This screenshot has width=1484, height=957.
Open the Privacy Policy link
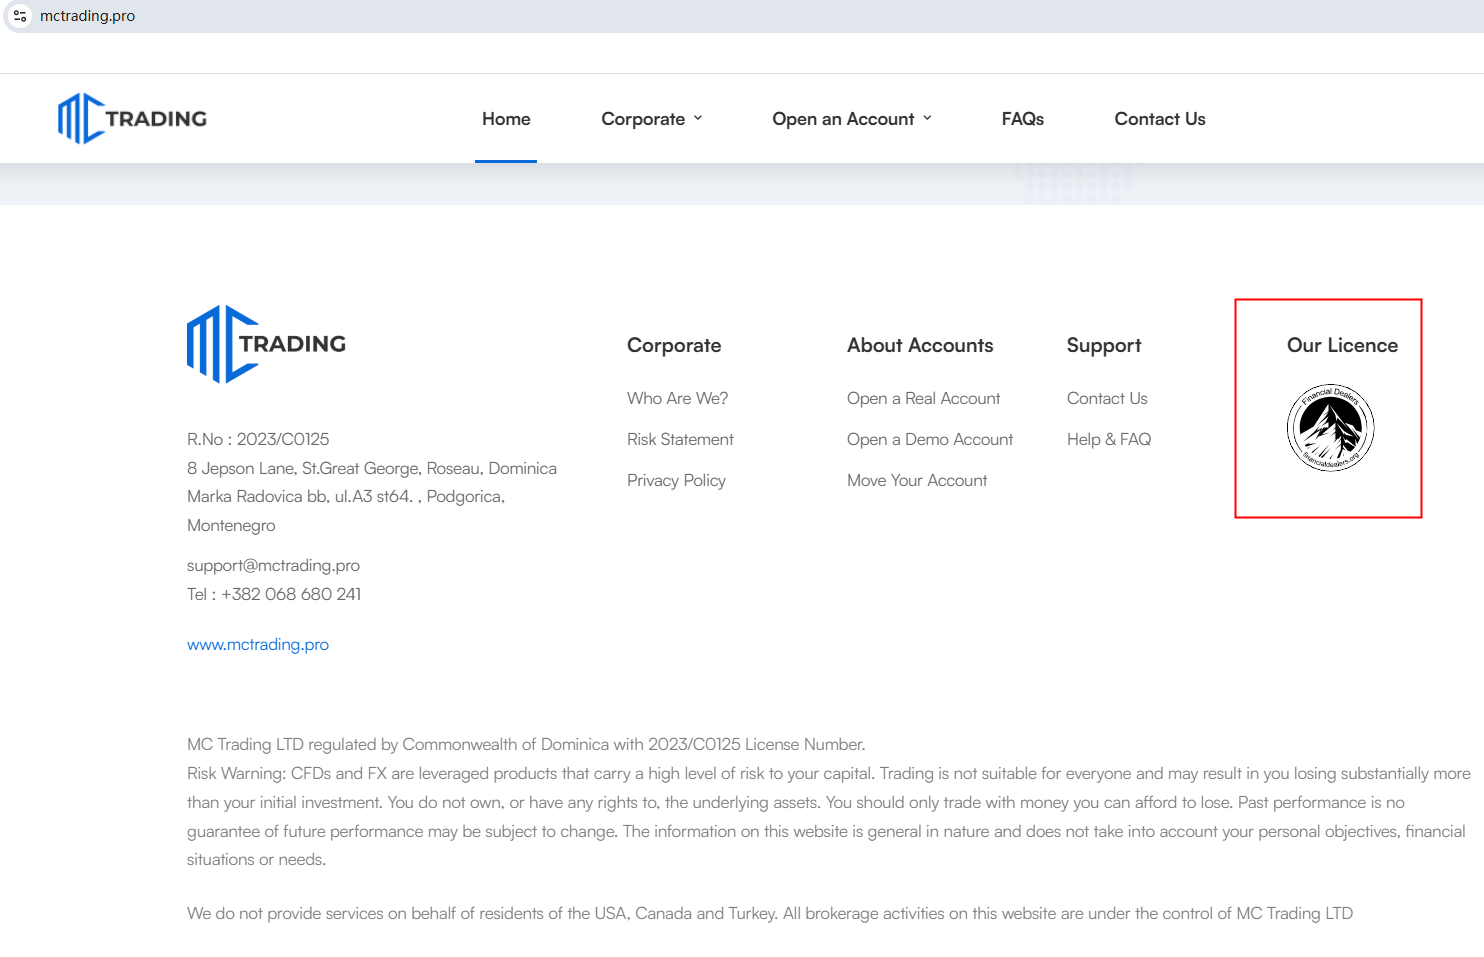(676, 480)
